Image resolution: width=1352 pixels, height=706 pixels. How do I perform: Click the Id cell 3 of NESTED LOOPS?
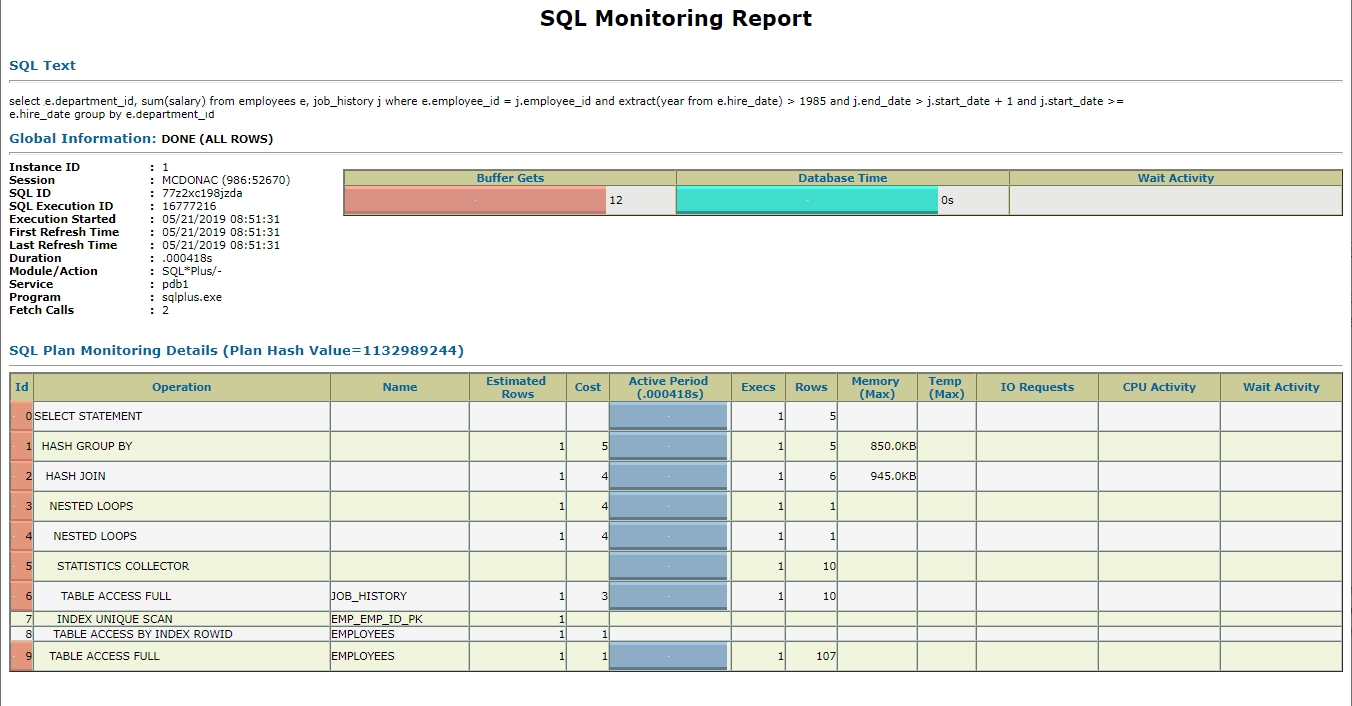(x=28, y=506)
